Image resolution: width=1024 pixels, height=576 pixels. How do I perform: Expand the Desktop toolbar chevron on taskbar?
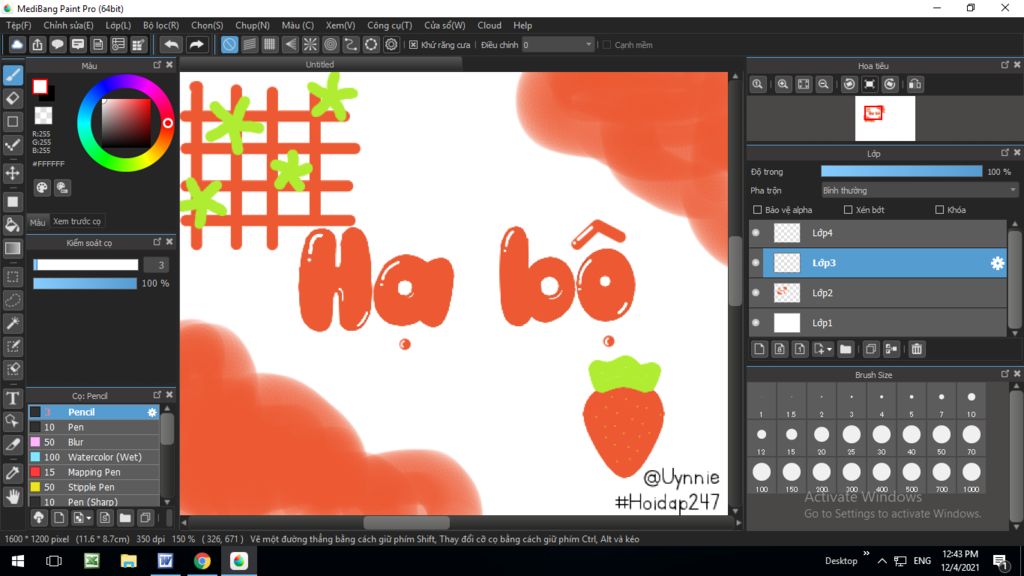click(867, 553)
